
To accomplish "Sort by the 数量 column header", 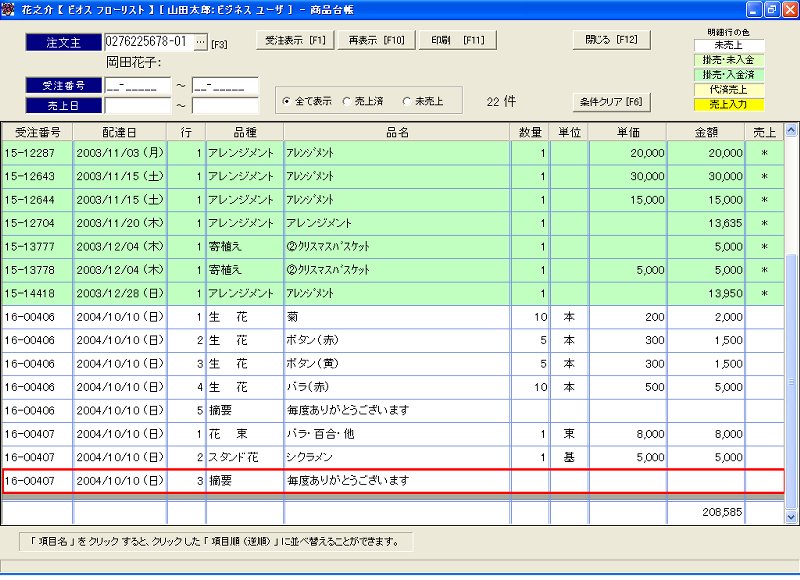I will [530, 132].
